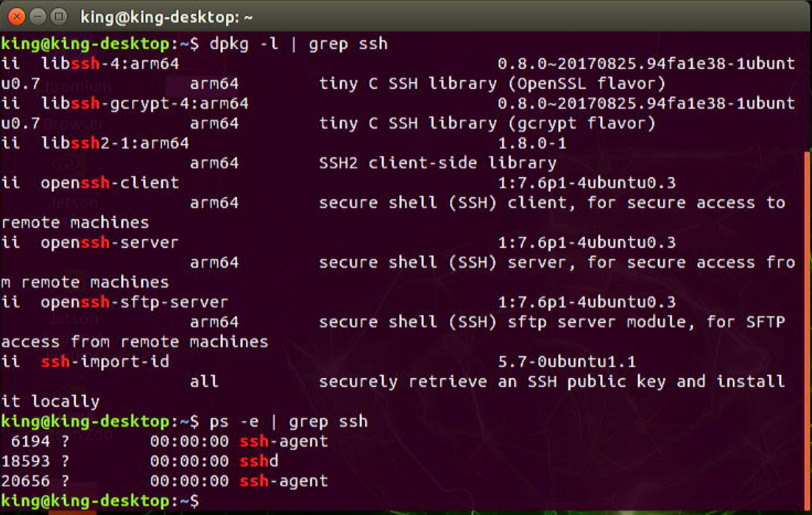This screenshot has height=515, width=812.
Task: Click the version '5.7-0ubuntu1.1'
Action: tap(567, 362)
